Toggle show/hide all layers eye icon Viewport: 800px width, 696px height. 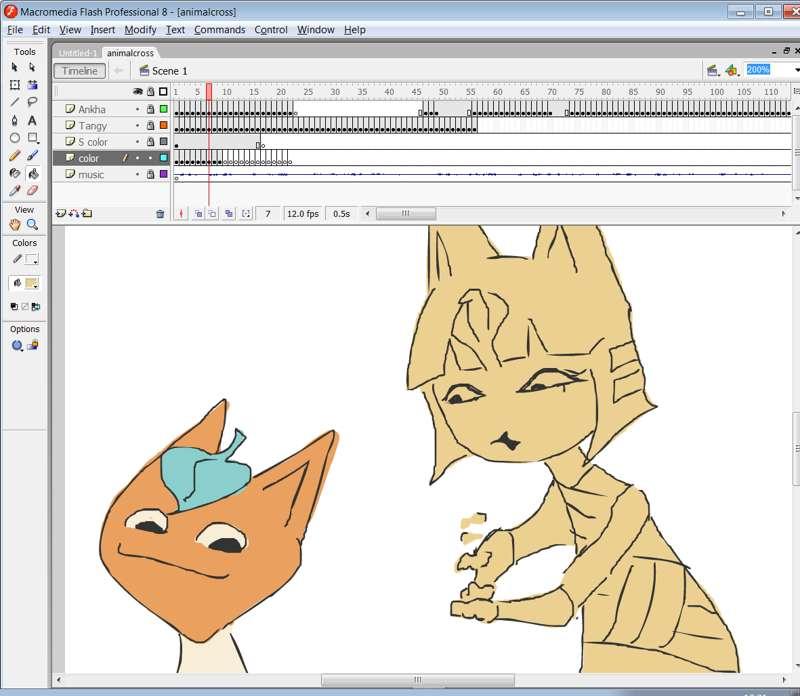tap(138, 92)
